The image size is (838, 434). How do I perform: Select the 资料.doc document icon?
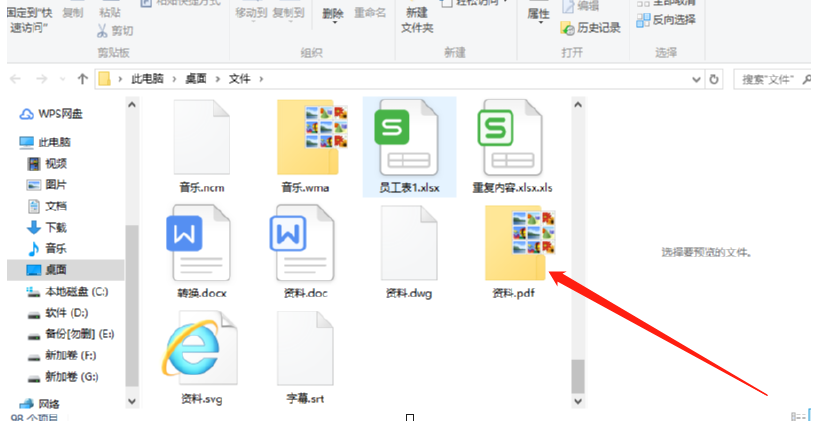[302, 243]
